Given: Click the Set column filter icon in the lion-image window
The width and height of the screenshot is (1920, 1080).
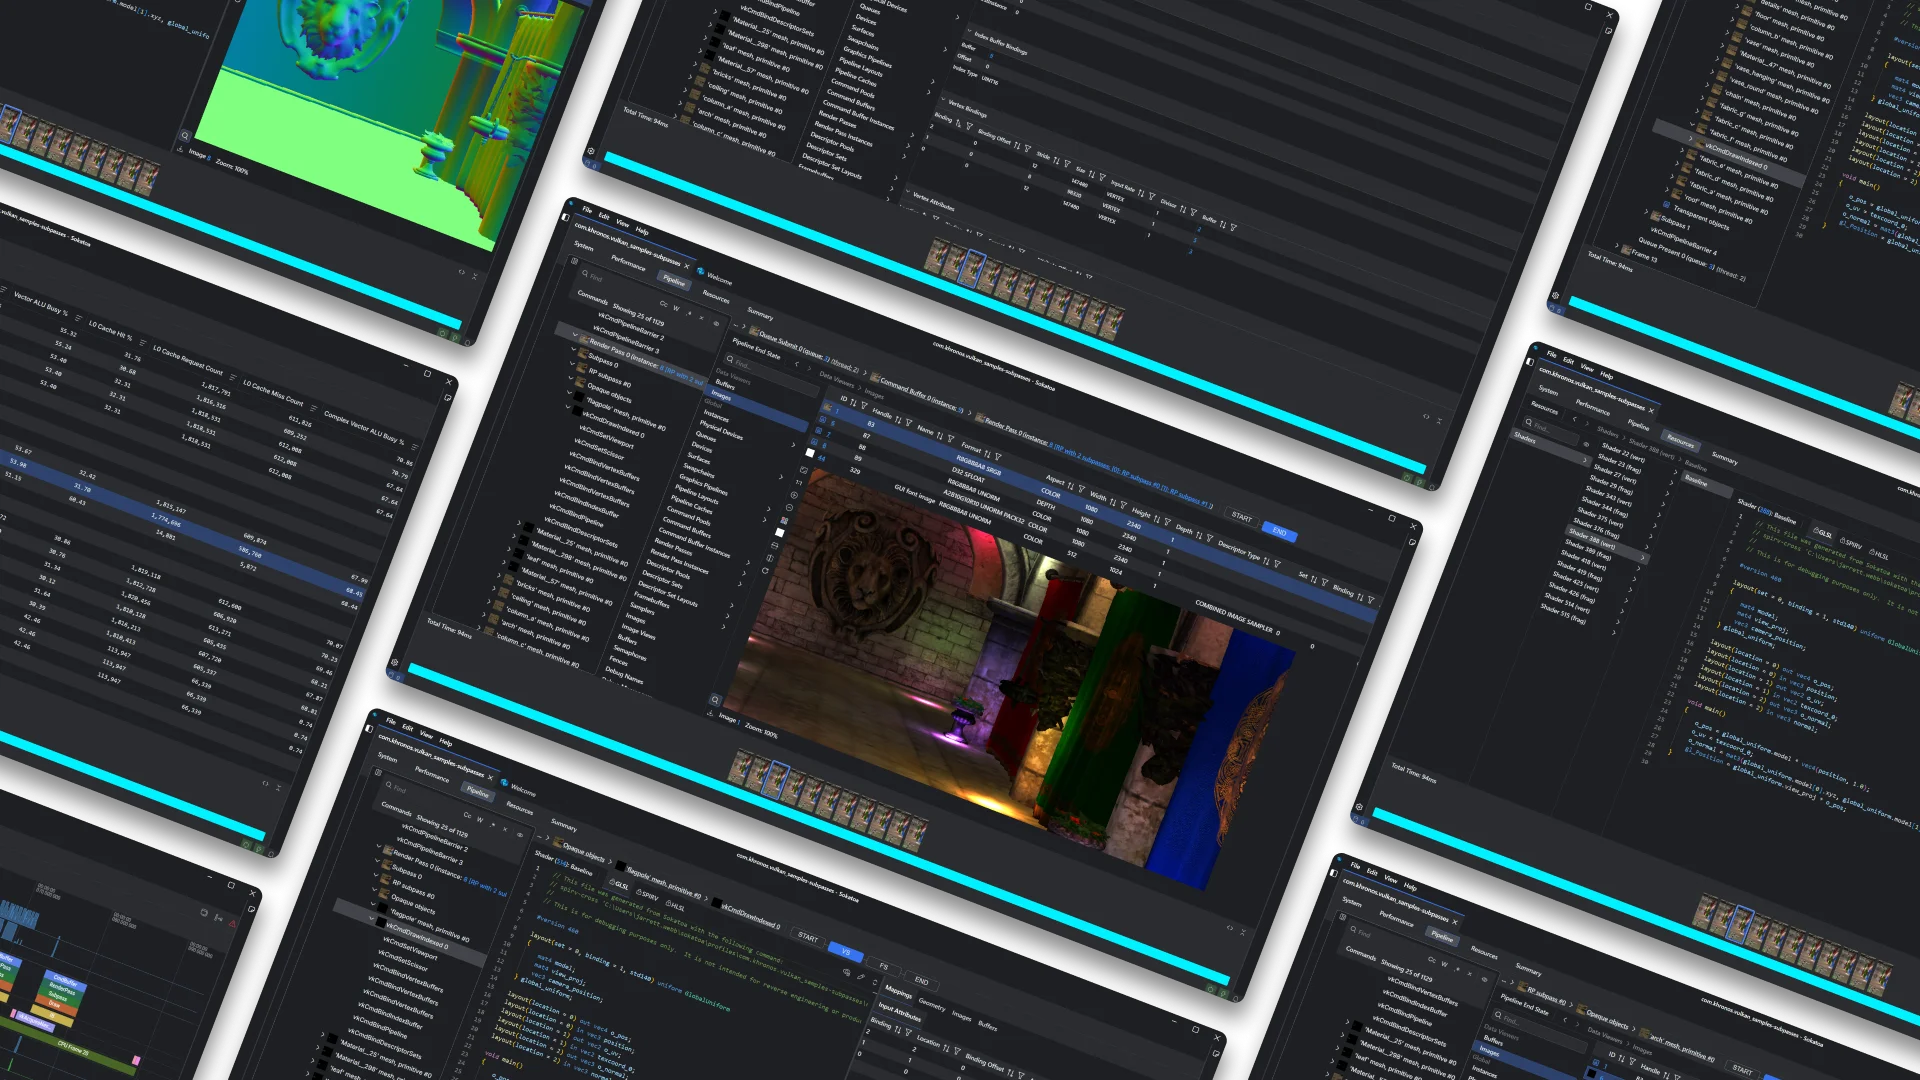Looking at the screenshot, I should (1325, 582).
